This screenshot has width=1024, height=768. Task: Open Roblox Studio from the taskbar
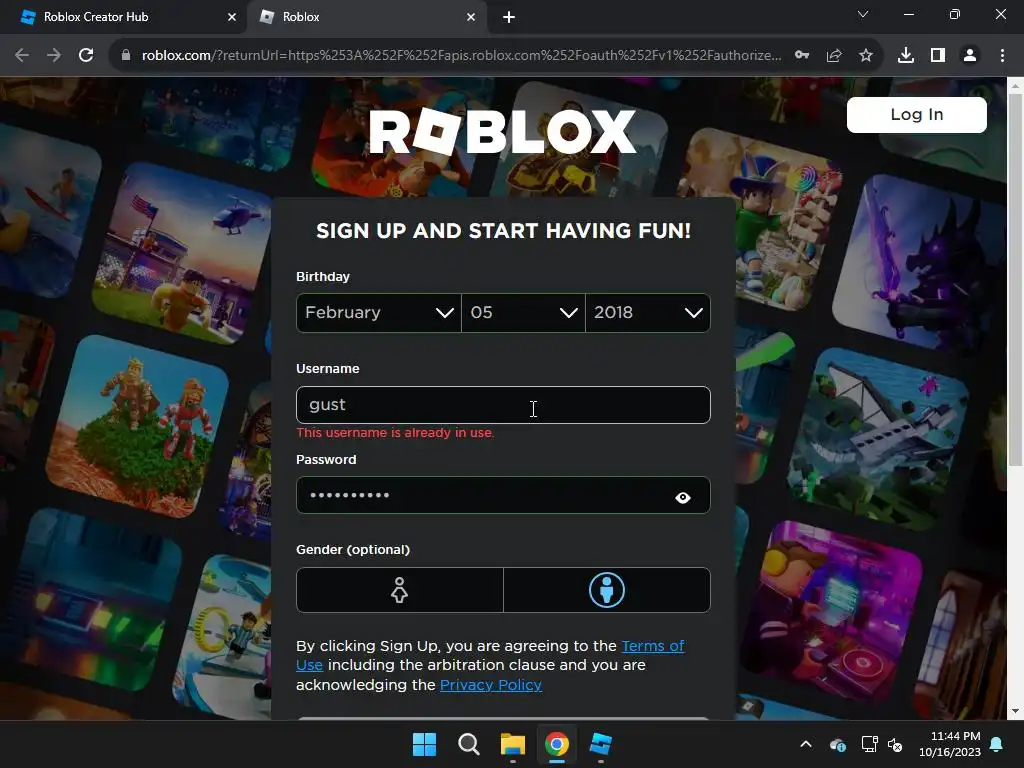pos(601,744)
